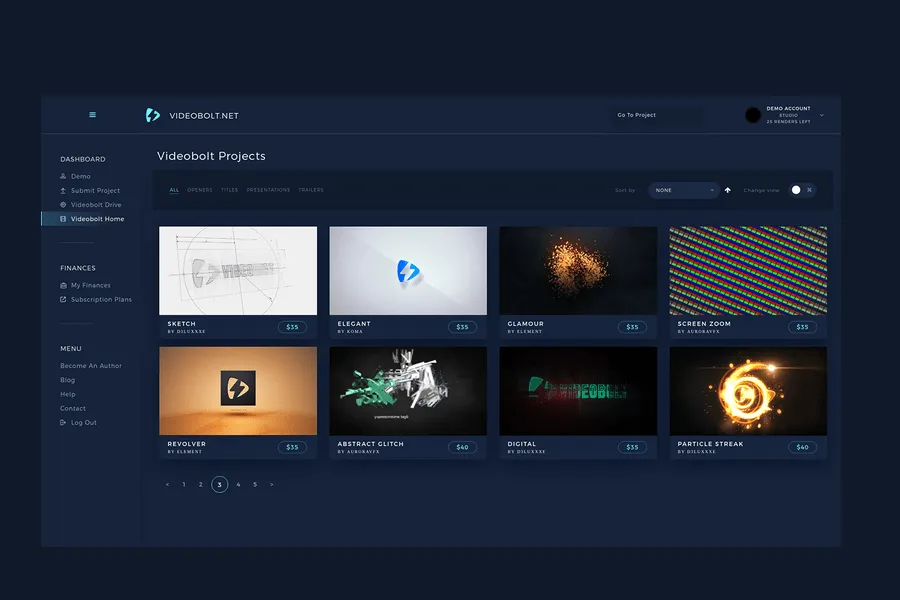Click the ascending sort arrow icon
The height and width of the screenshot is (600, 900).
(728, 189)
